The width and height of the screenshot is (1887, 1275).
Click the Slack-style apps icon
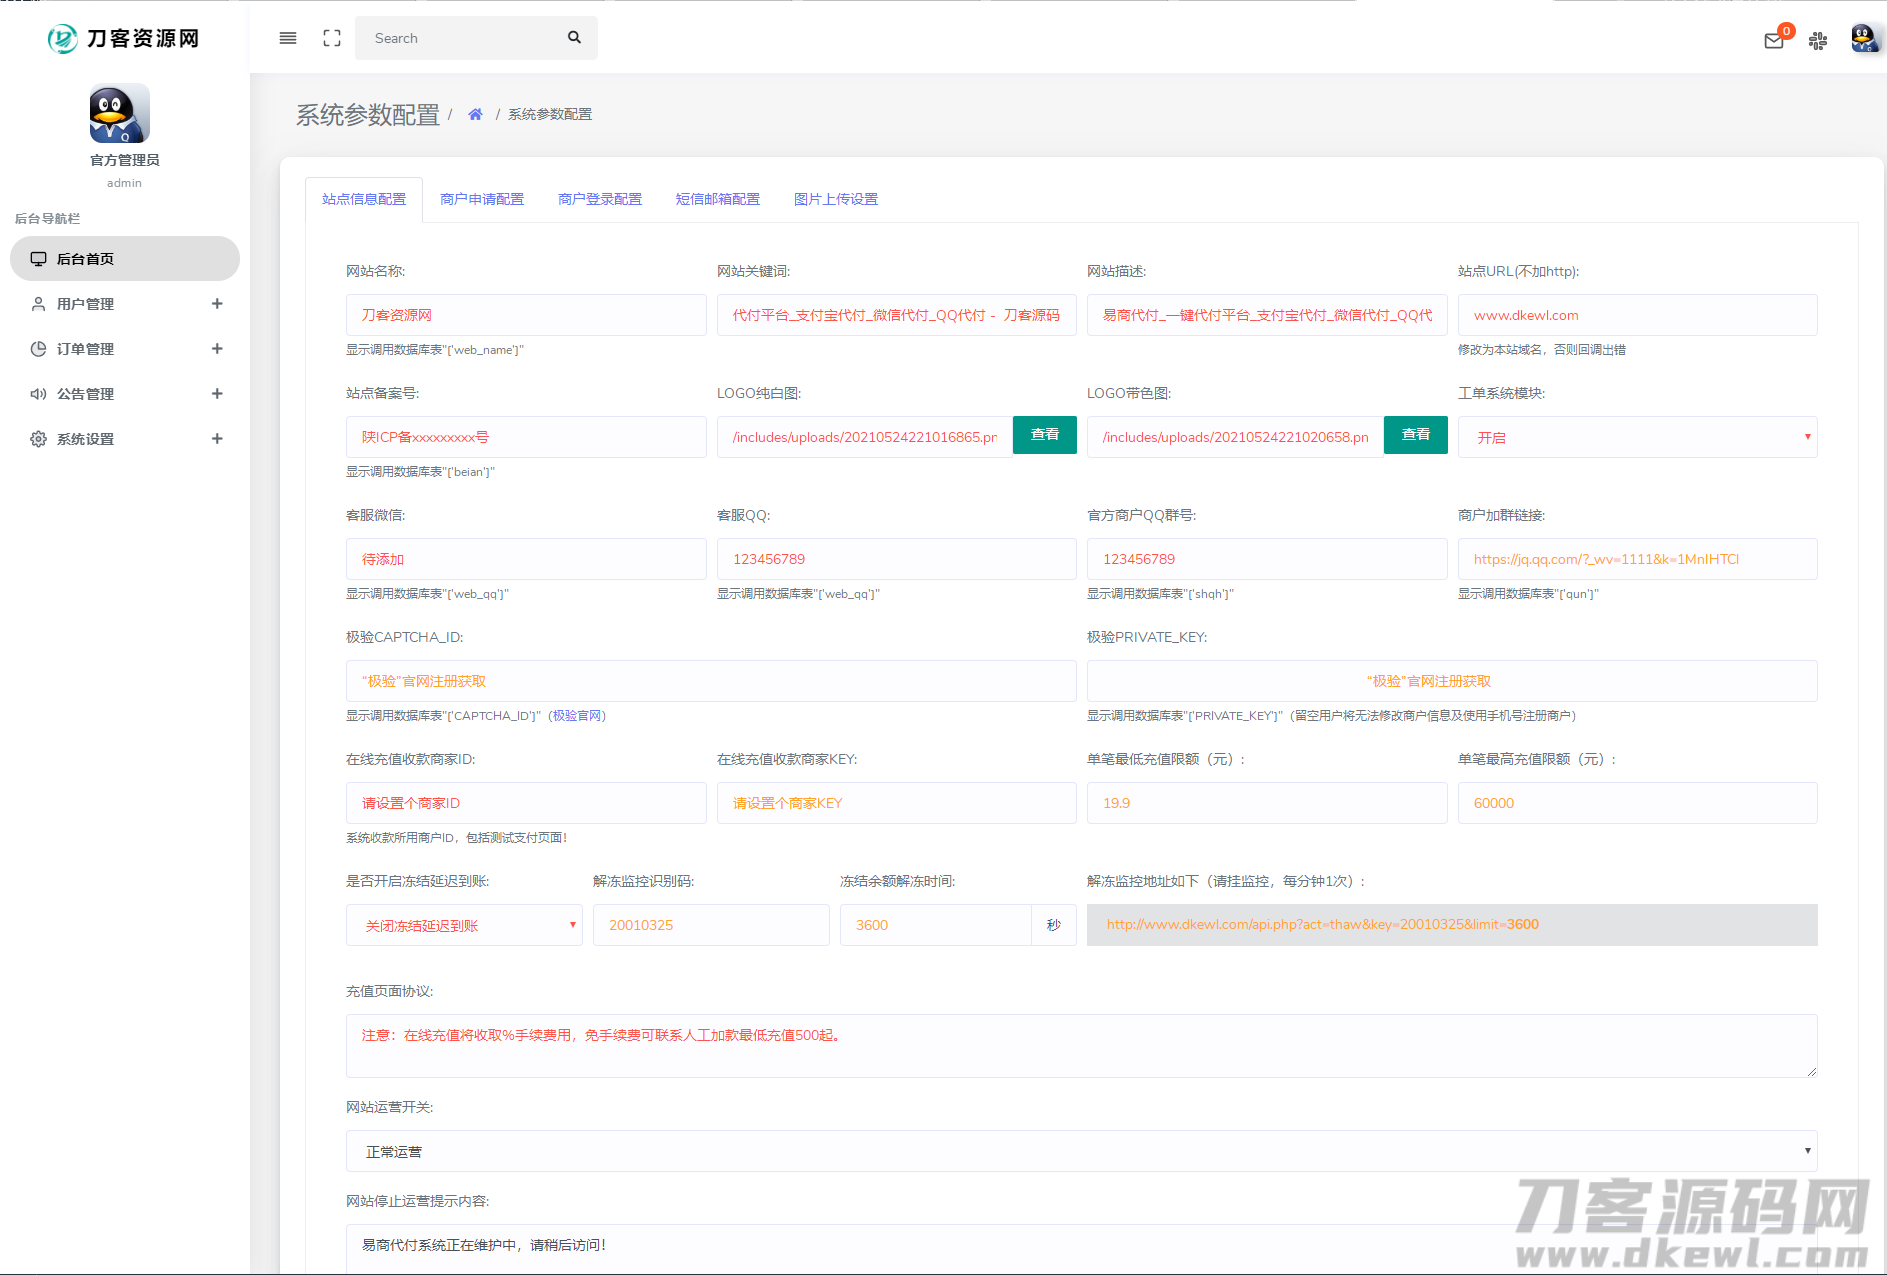pos(1818,41)
